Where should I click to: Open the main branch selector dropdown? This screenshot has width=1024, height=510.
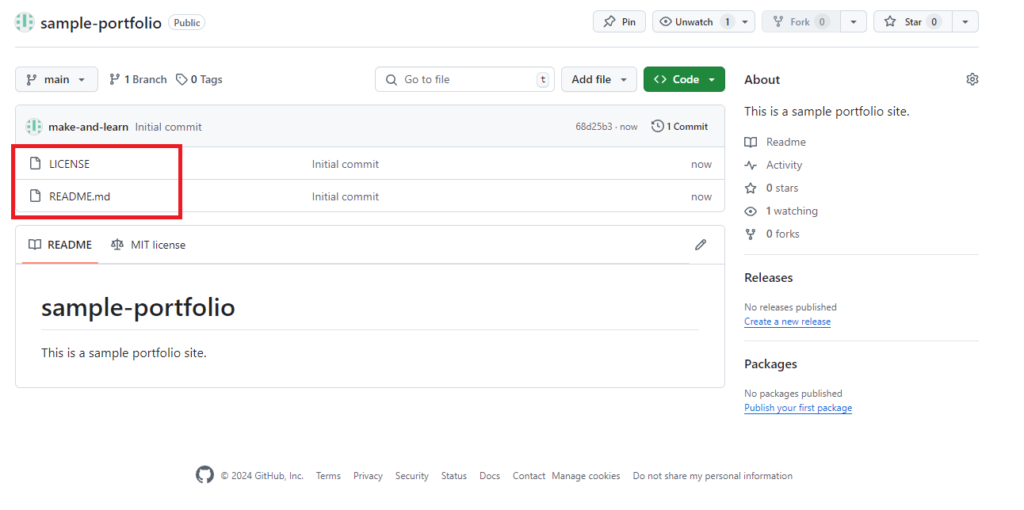pyautogui.click(x=57, y=79)
